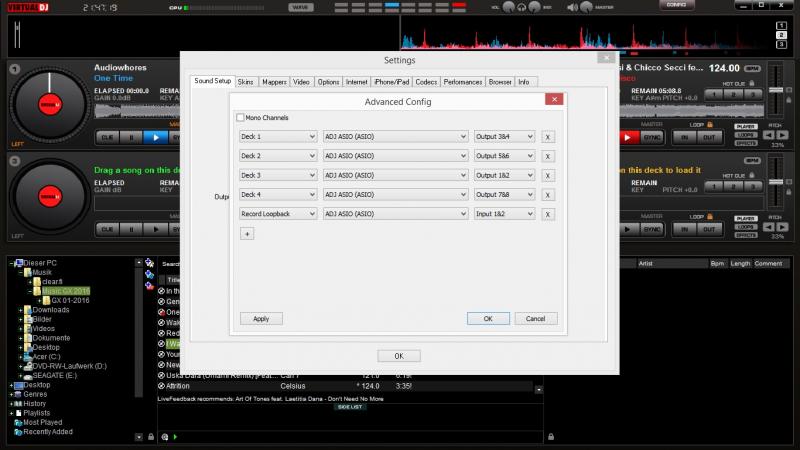The height and width of the screenshot is (450, 800).
Task: Switch to the Browser tab
Action: (500, 82)
